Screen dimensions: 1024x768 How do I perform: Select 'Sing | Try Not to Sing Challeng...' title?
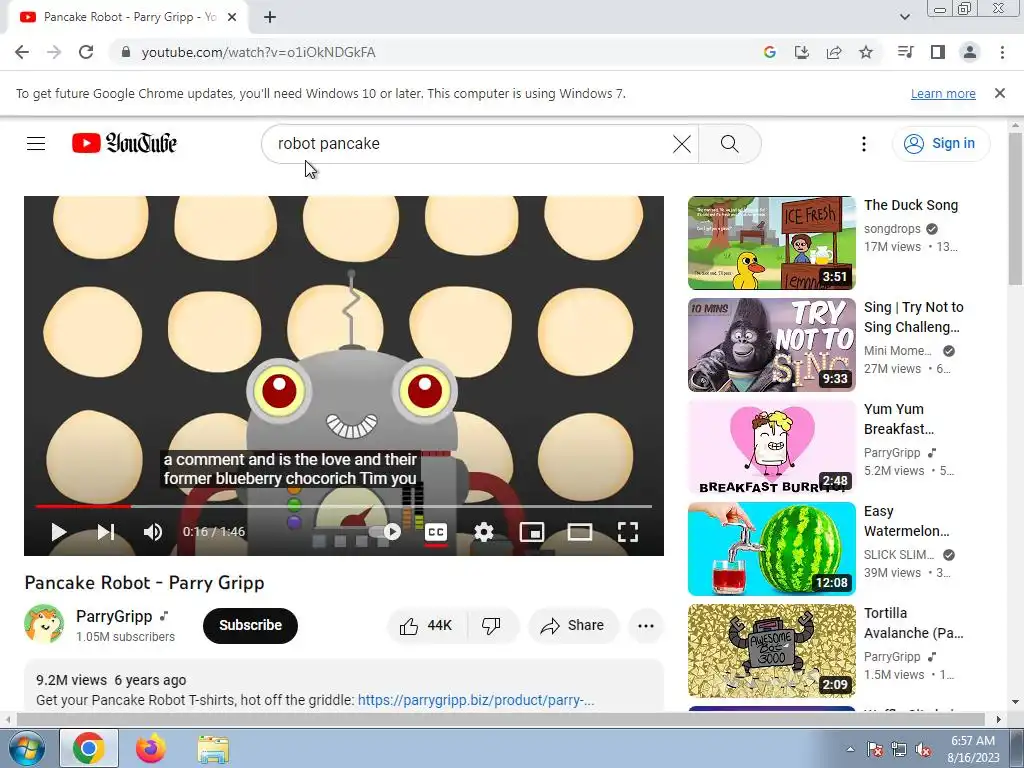[x=914, y=317]
